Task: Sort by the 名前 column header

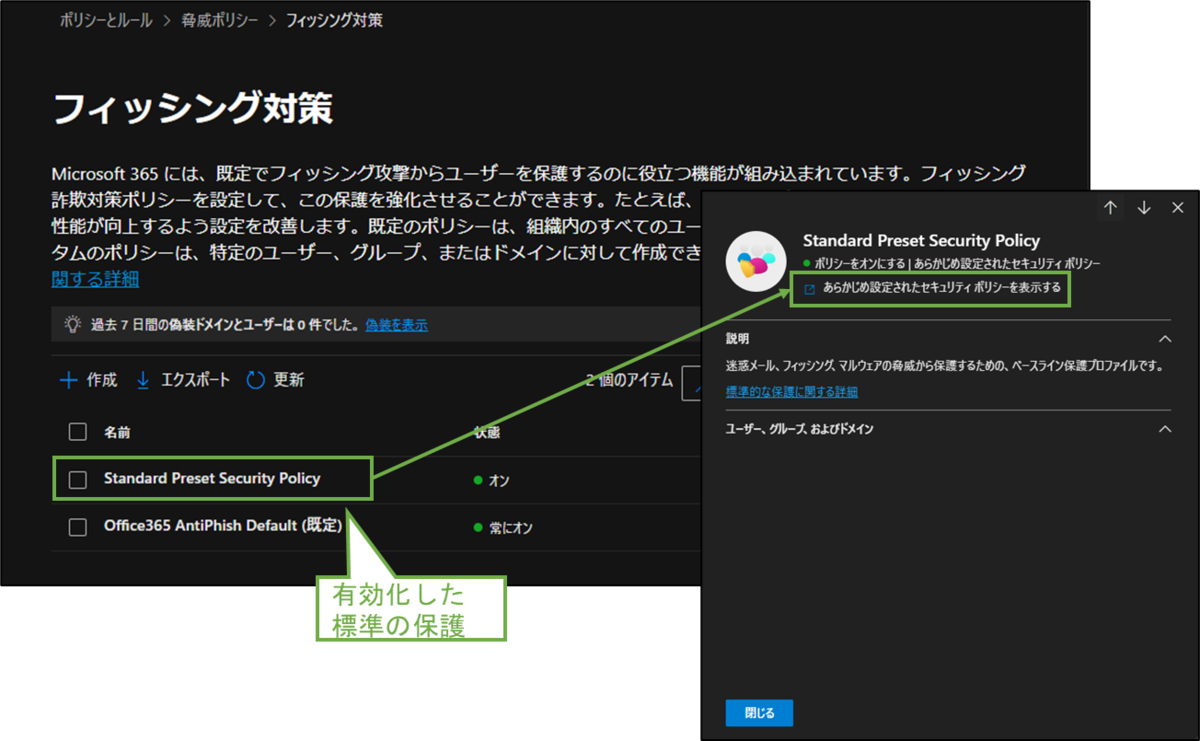Action: click(117, 433)
